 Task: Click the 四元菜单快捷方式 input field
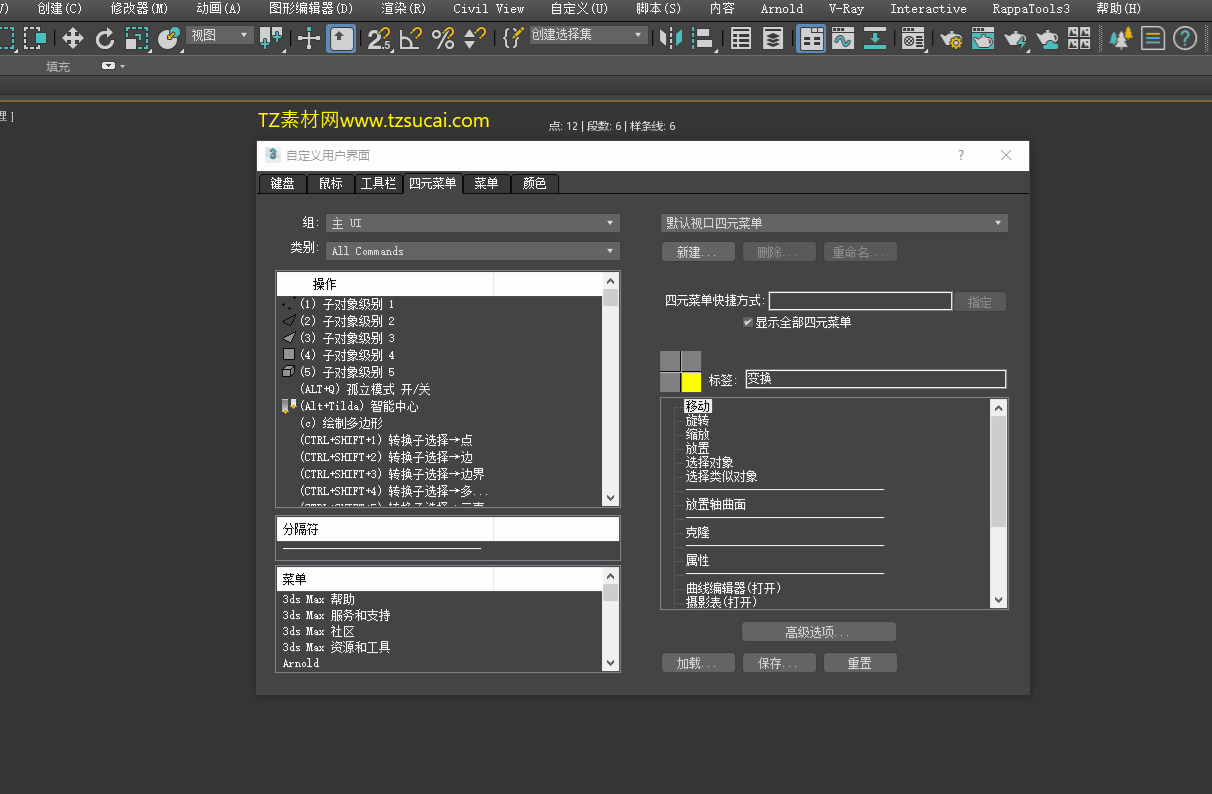(x=860, y=301)
